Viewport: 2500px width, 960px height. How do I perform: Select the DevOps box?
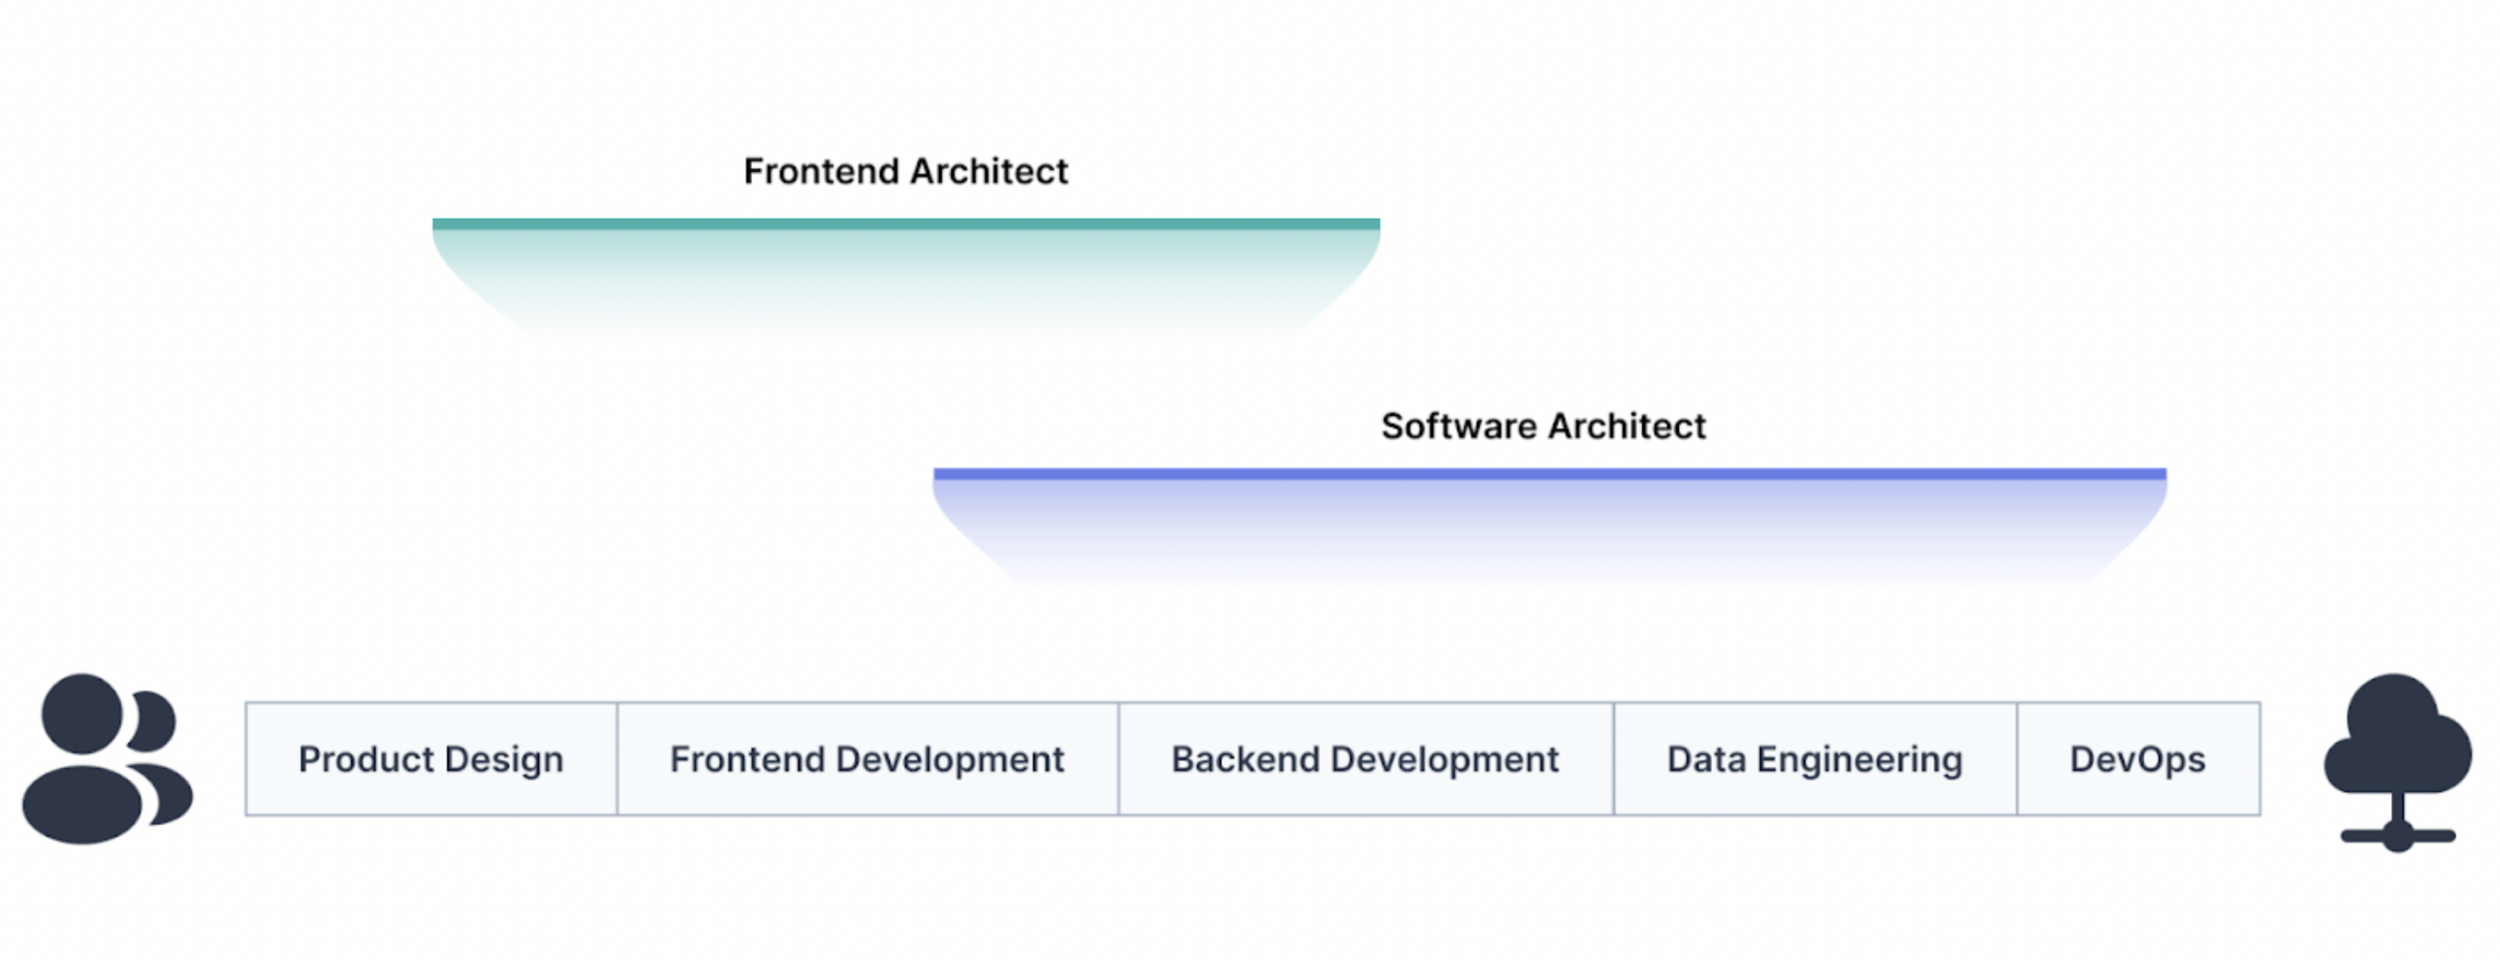tap(2138, 759)
